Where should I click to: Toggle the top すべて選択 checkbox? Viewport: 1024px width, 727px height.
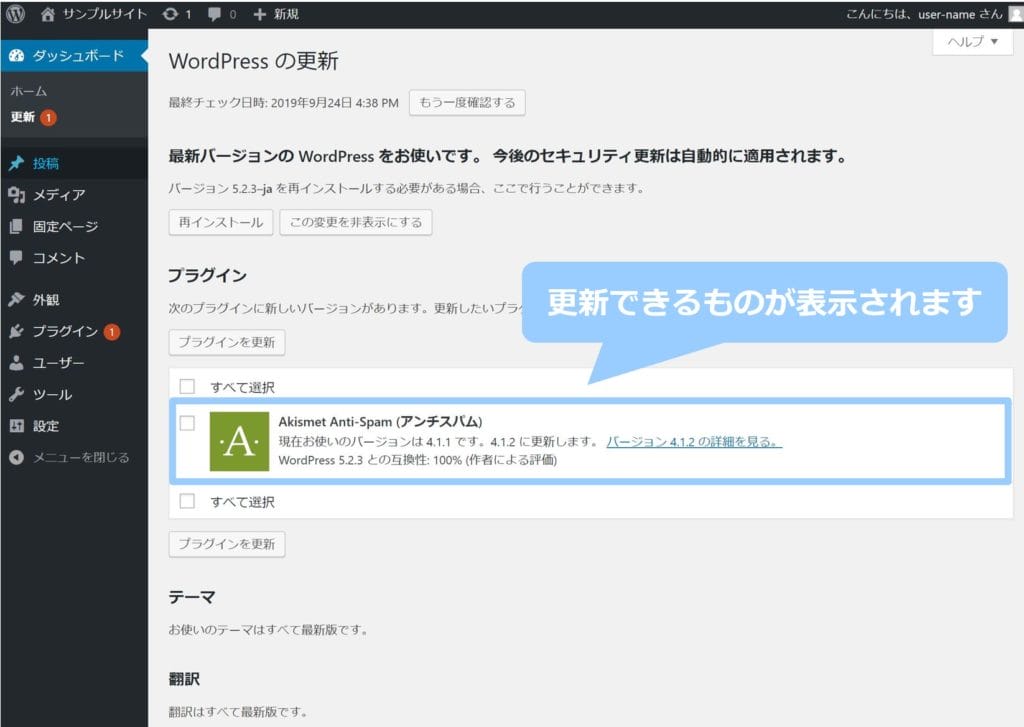click(x=187, y=386)
